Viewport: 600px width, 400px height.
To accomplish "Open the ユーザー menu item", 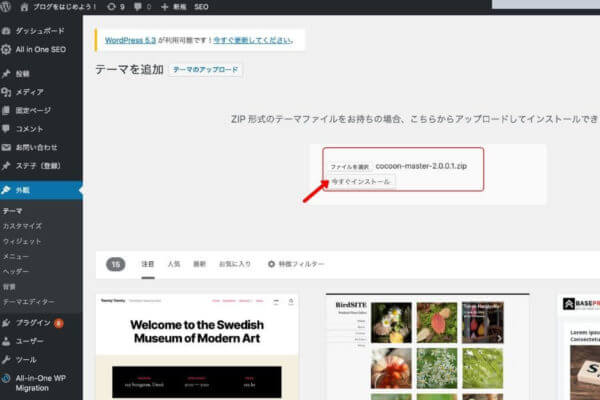I will point(29,341).
